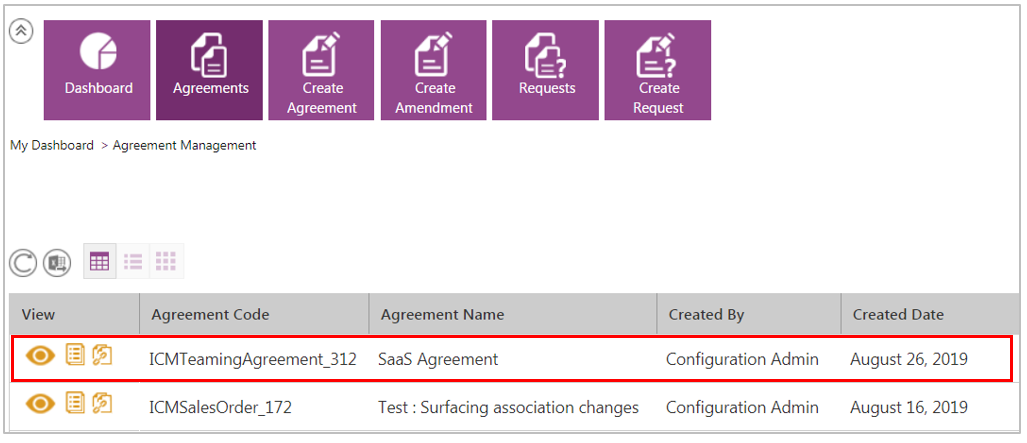View the SaaS Agreement via eye icon

click(40, 356)
